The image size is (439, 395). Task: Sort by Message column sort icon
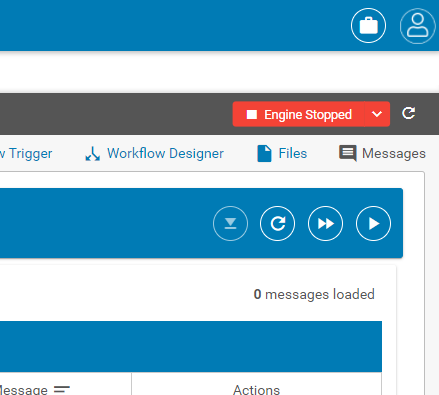pyautogui.click(x=62, y=389)
